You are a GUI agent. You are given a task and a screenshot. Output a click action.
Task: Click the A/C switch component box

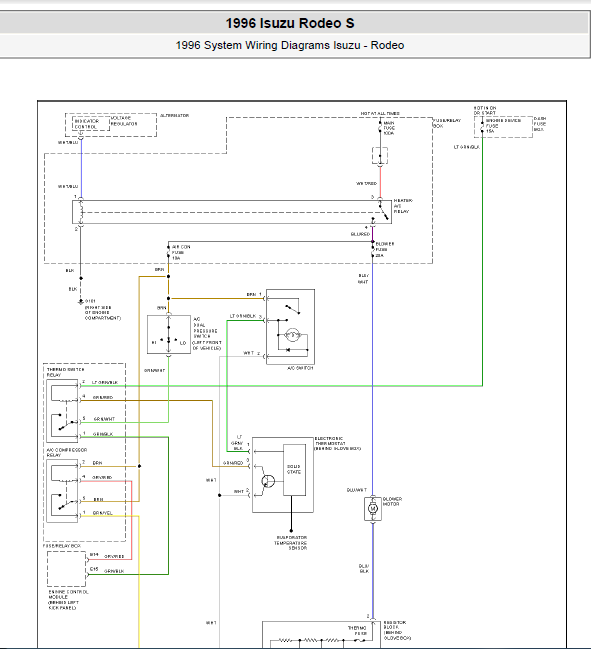[290, 327]
